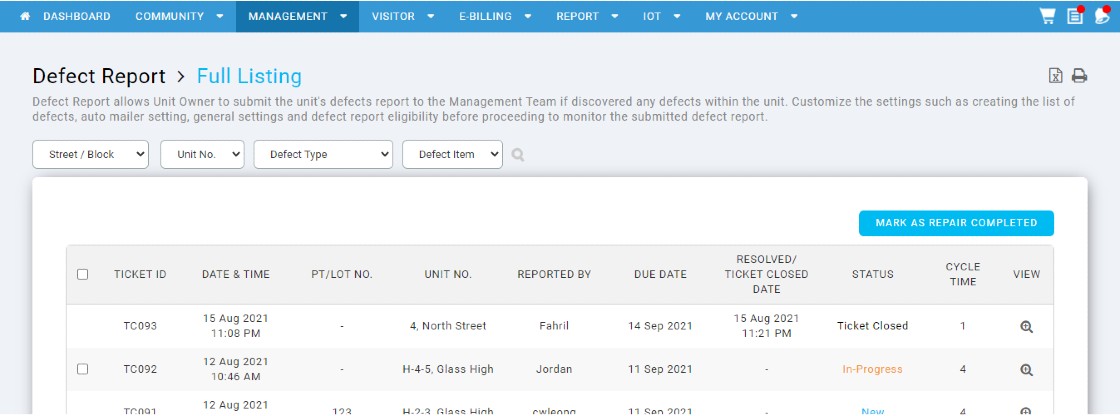
Task: Open the document notifications icon
Action: coord(1075,16)
